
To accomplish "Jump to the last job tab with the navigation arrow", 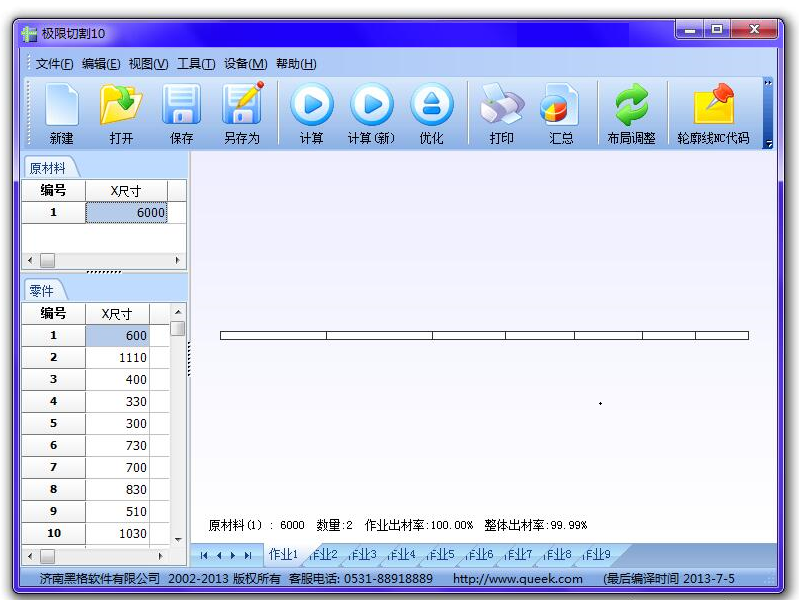I will 248,556.
